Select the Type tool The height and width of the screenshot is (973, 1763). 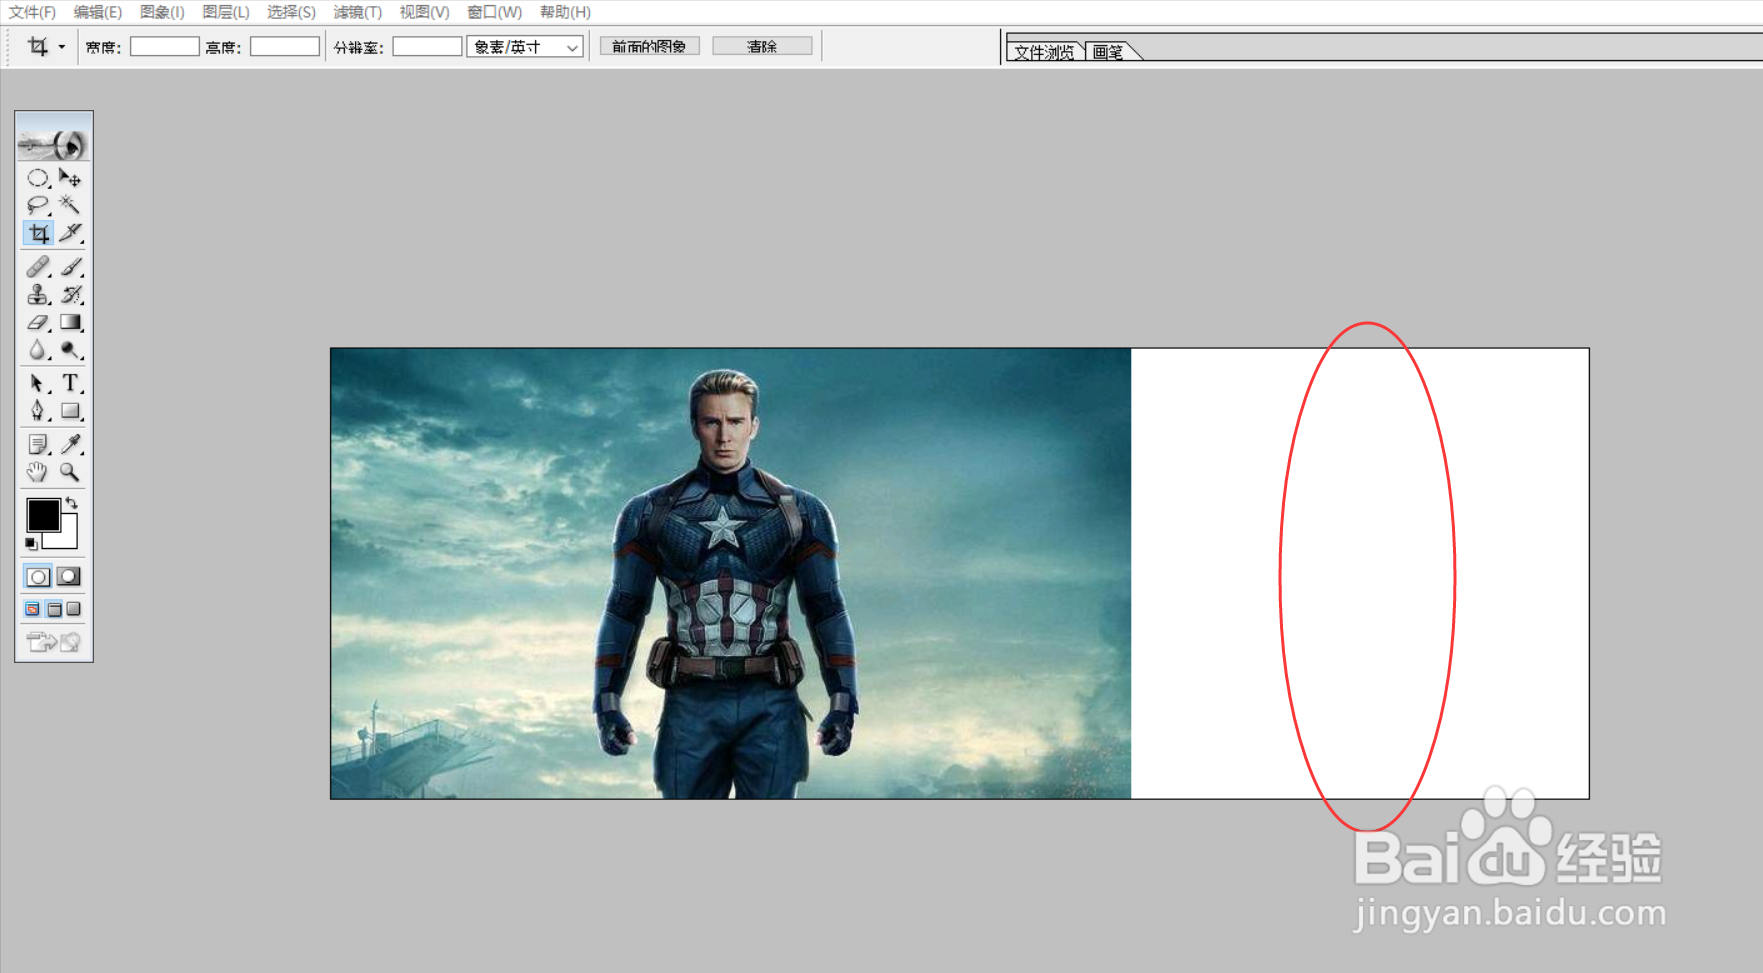(x=70, y=383)
